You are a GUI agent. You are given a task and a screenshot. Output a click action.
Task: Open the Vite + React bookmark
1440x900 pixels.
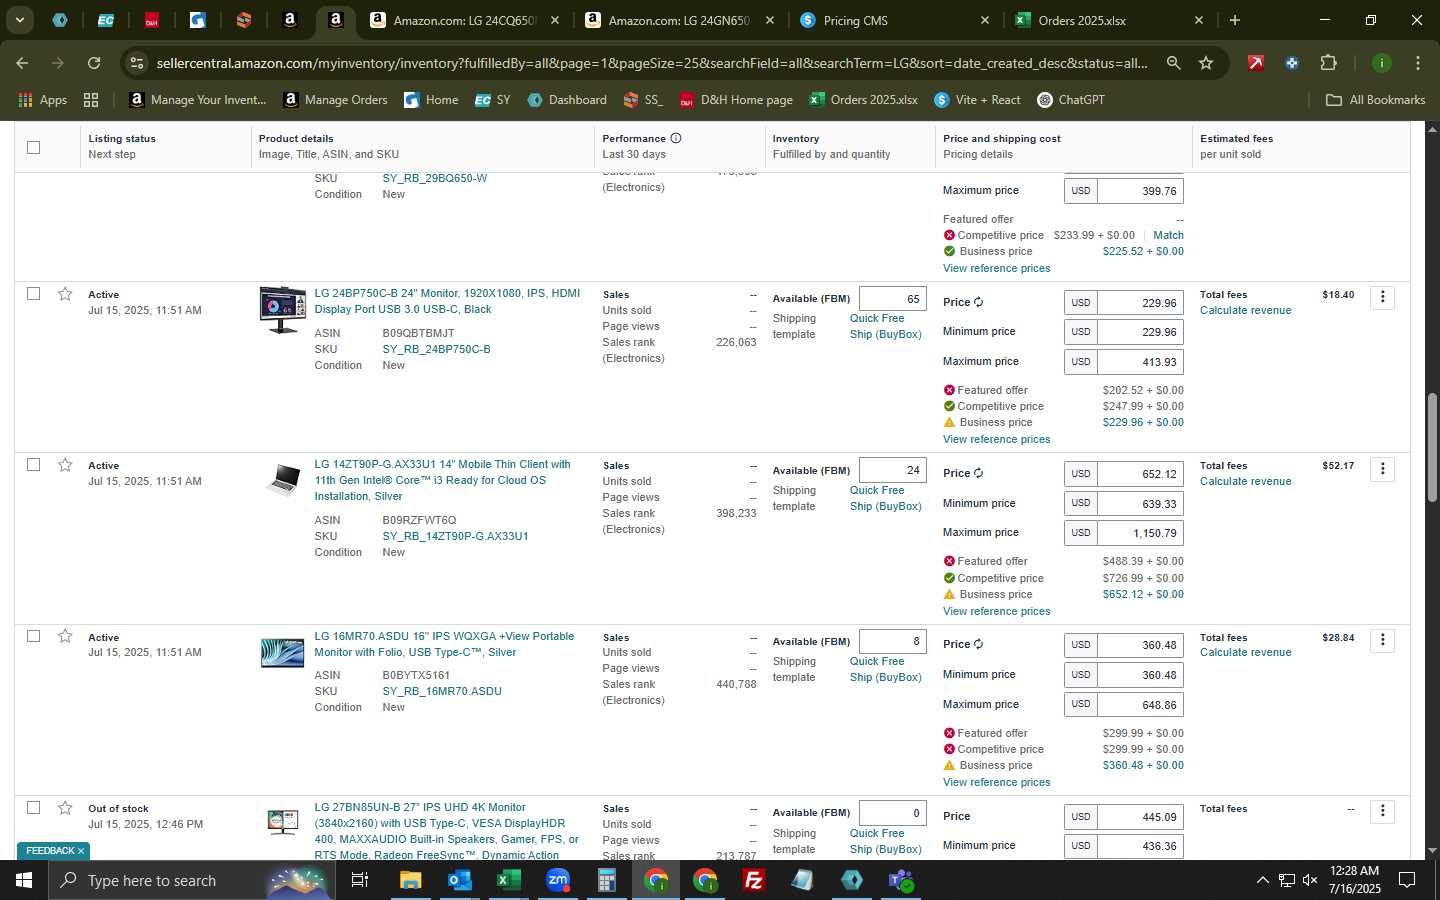(977, 100)
